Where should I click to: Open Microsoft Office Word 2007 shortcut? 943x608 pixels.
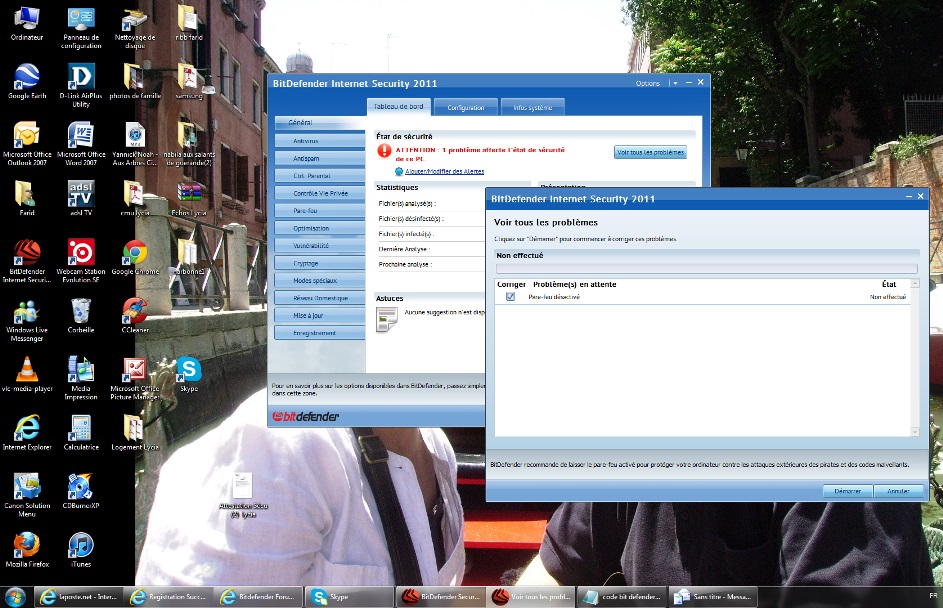click(81, 143)
